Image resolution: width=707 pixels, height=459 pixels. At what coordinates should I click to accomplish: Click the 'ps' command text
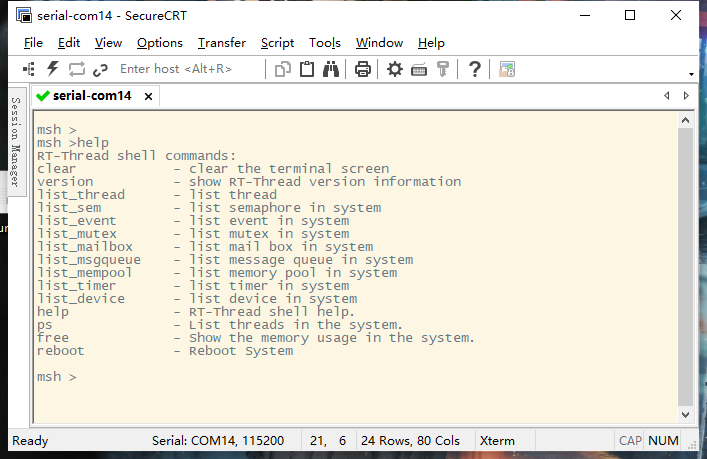pyautogui.click(x=45, y=325)
